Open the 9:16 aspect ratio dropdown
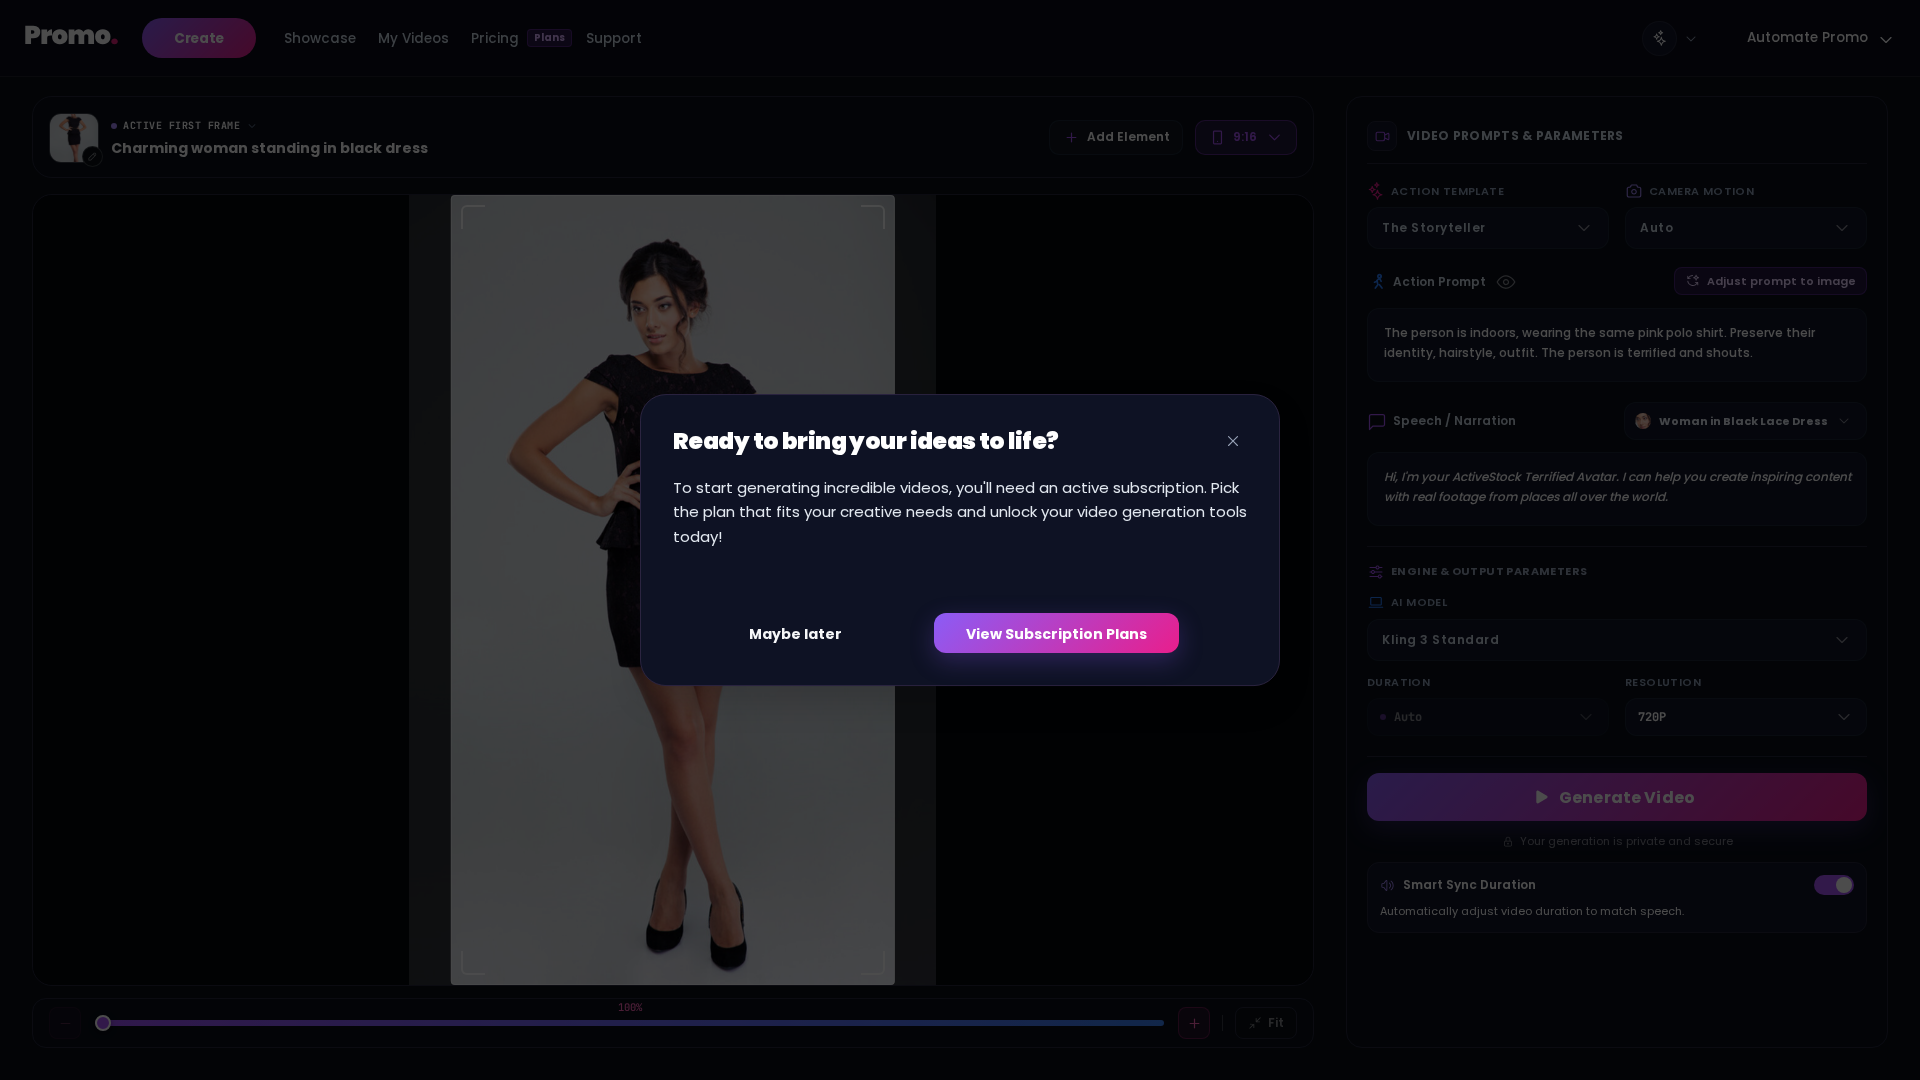This screenshot has width=1920, height=1080. pyautogui.click(x=1246, y=137)
